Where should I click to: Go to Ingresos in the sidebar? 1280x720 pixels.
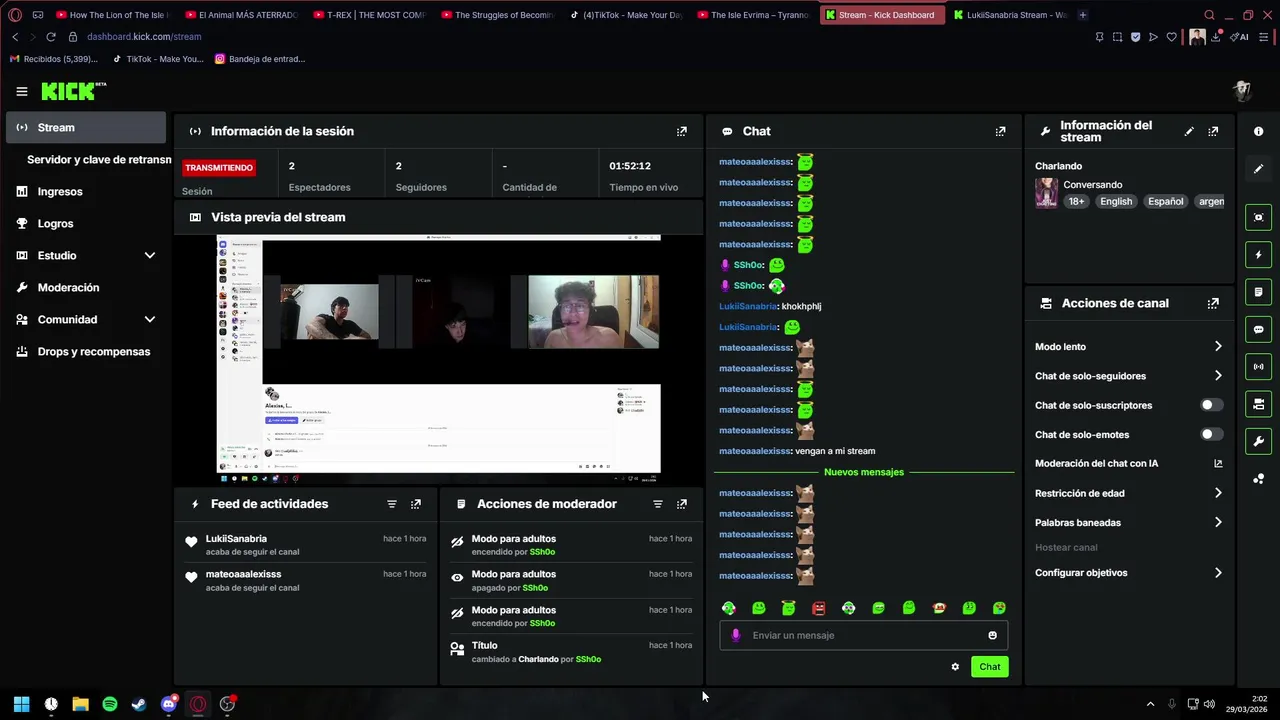tap(86, 191)
